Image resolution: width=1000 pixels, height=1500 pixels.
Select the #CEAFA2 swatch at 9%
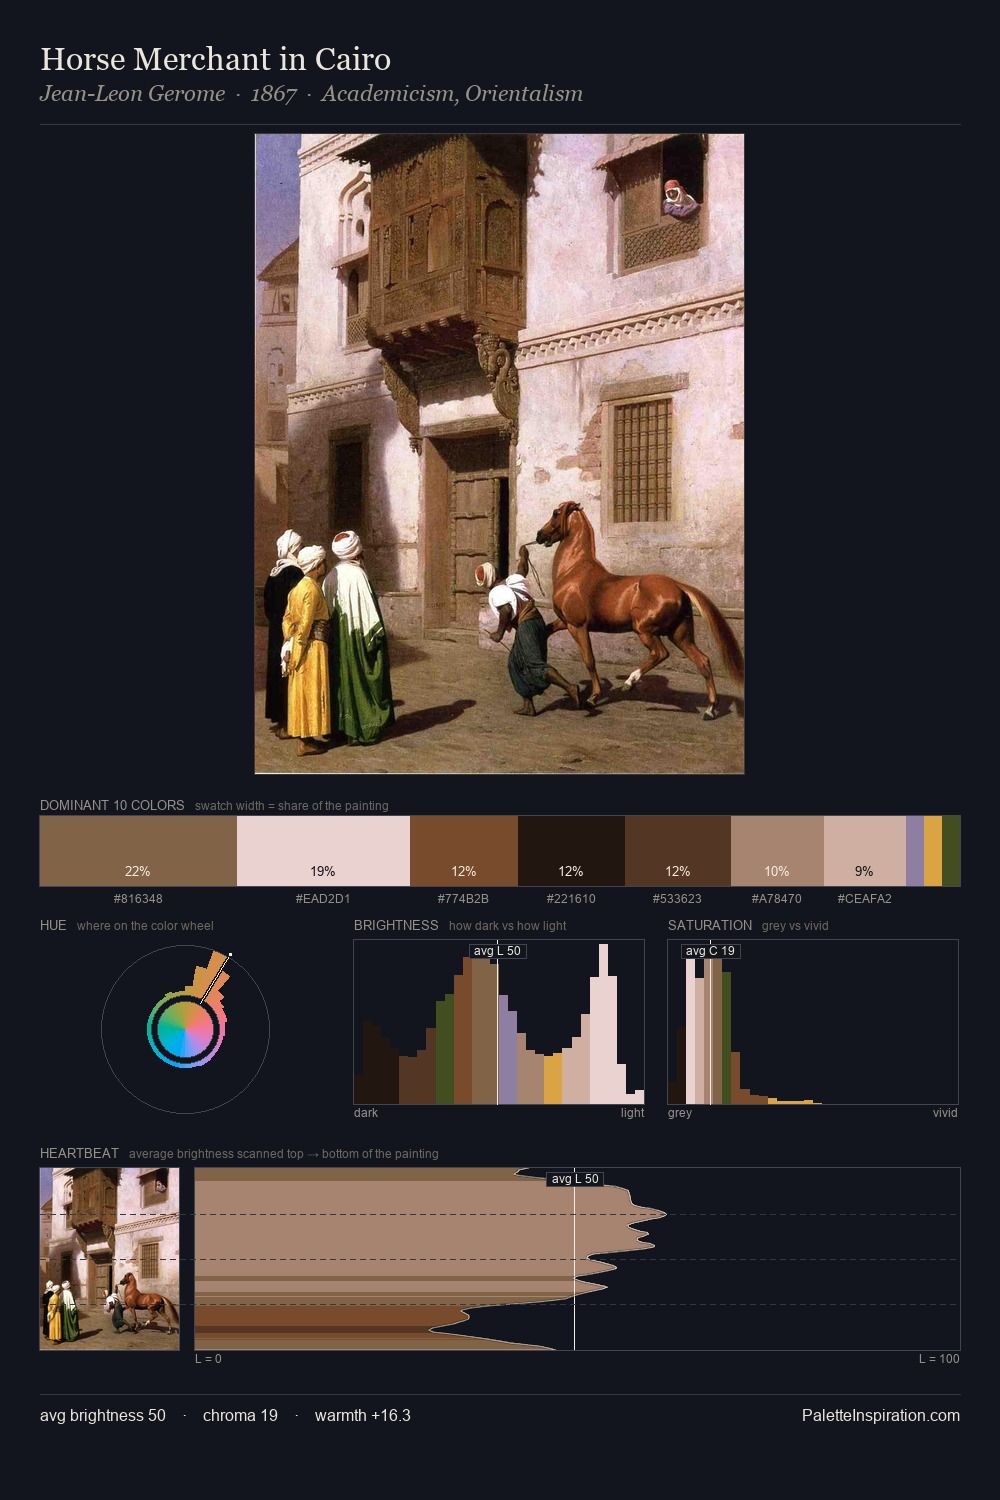click(865, 851)
